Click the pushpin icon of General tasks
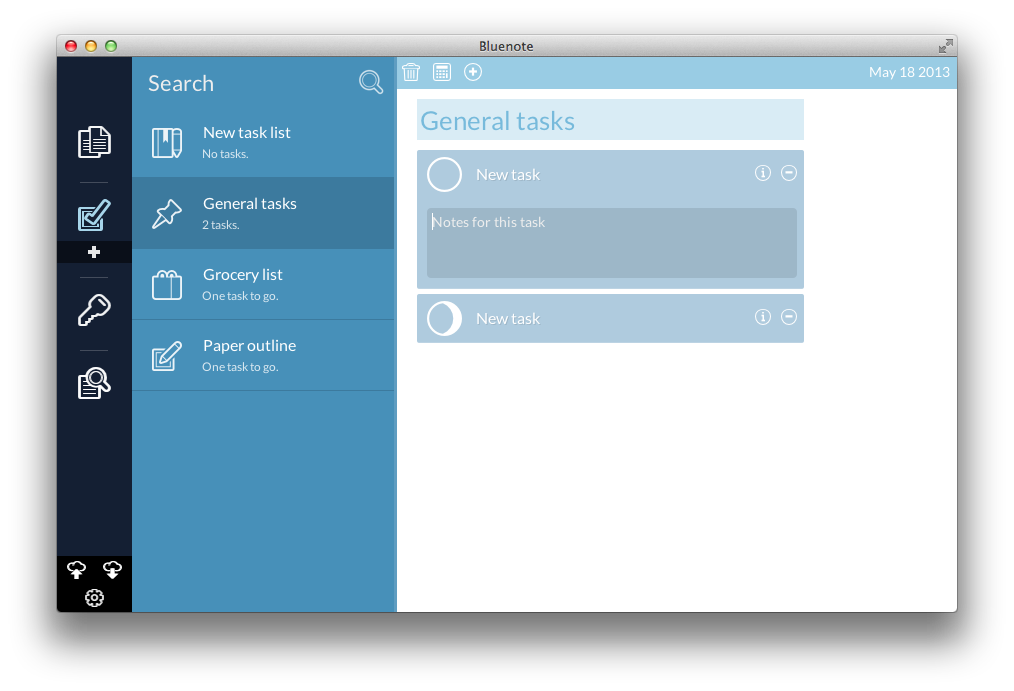The width and height of the screenshot is (1014, 691). (167, 214)
